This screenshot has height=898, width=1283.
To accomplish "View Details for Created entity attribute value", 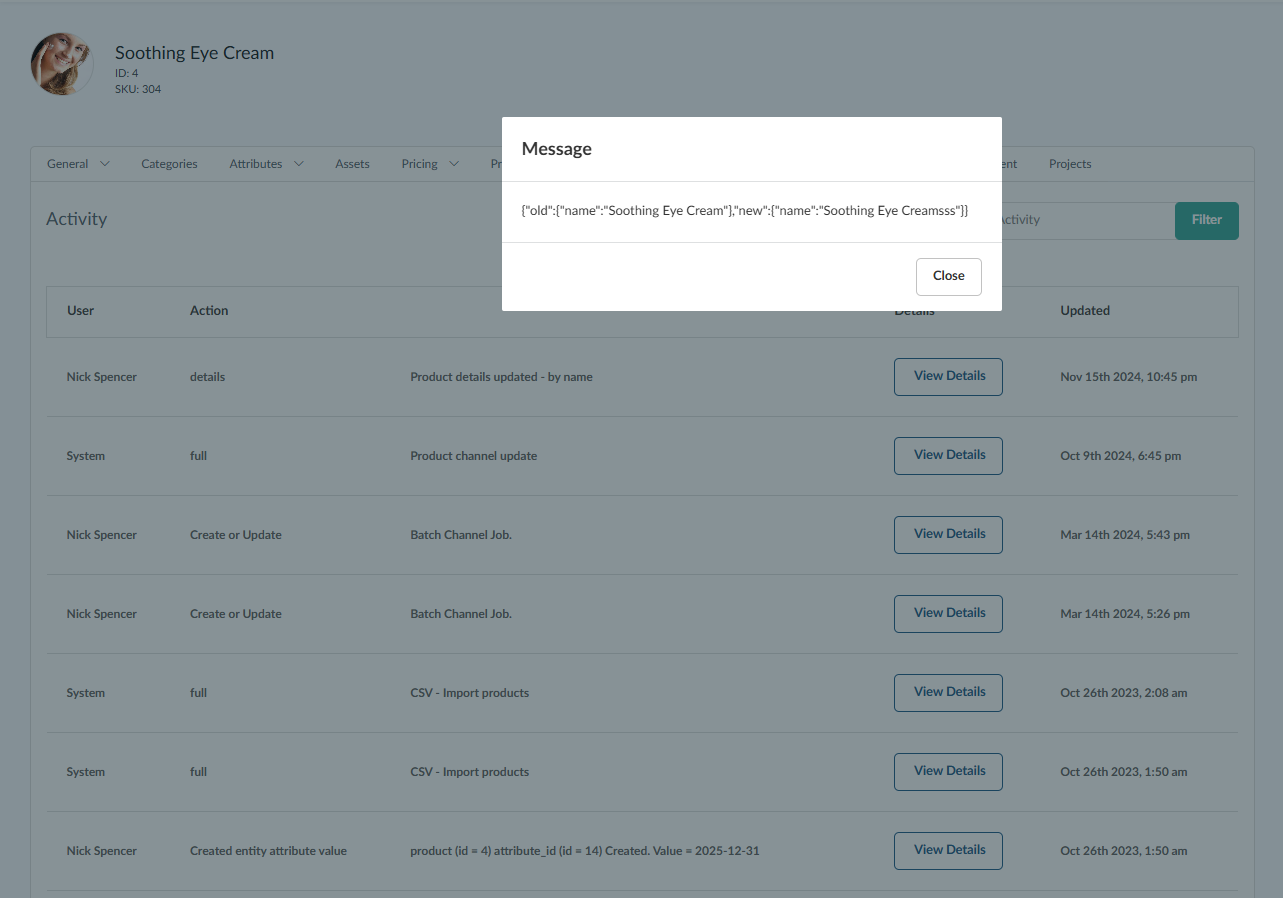I will (948, 851).
